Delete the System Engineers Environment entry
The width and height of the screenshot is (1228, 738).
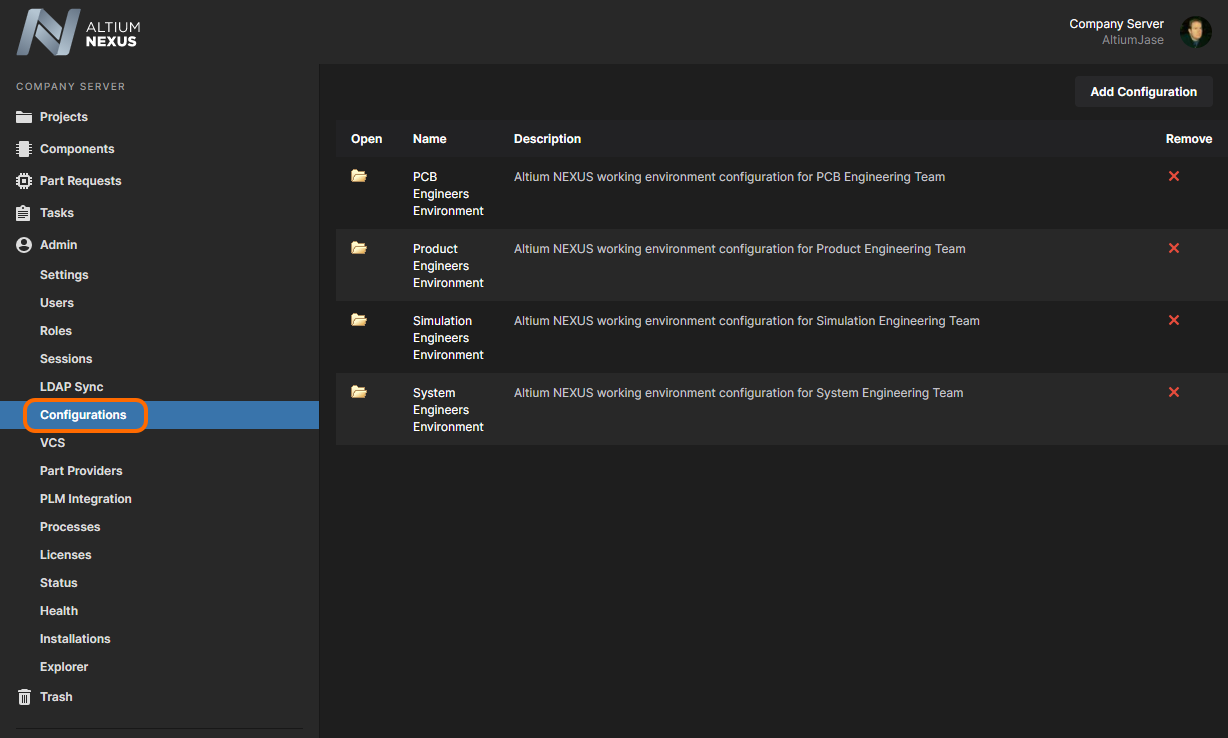pyautogui.click(x=1174, y=392)
